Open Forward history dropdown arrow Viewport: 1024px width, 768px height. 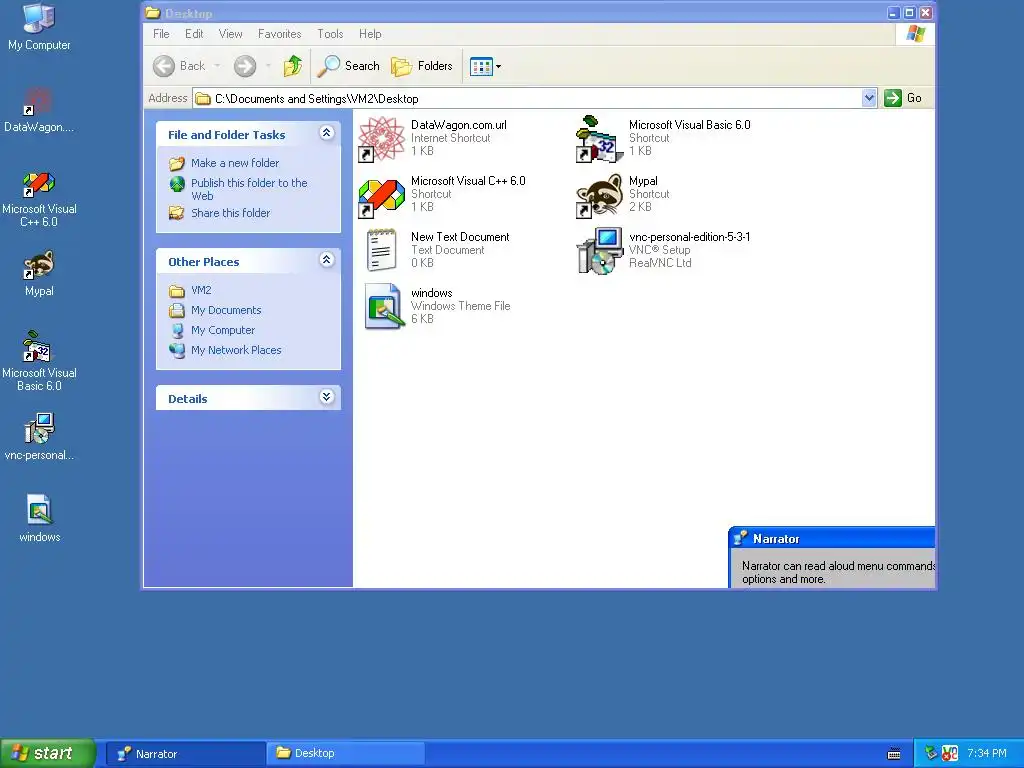(x=268, y=66)
